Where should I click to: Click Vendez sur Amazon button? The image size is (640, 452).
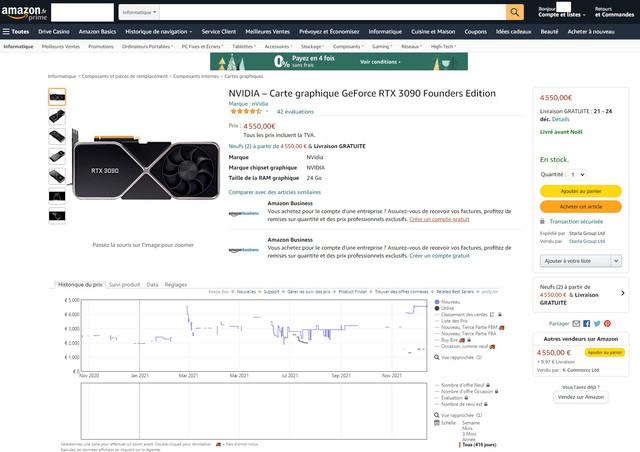[x=580, y=397]
